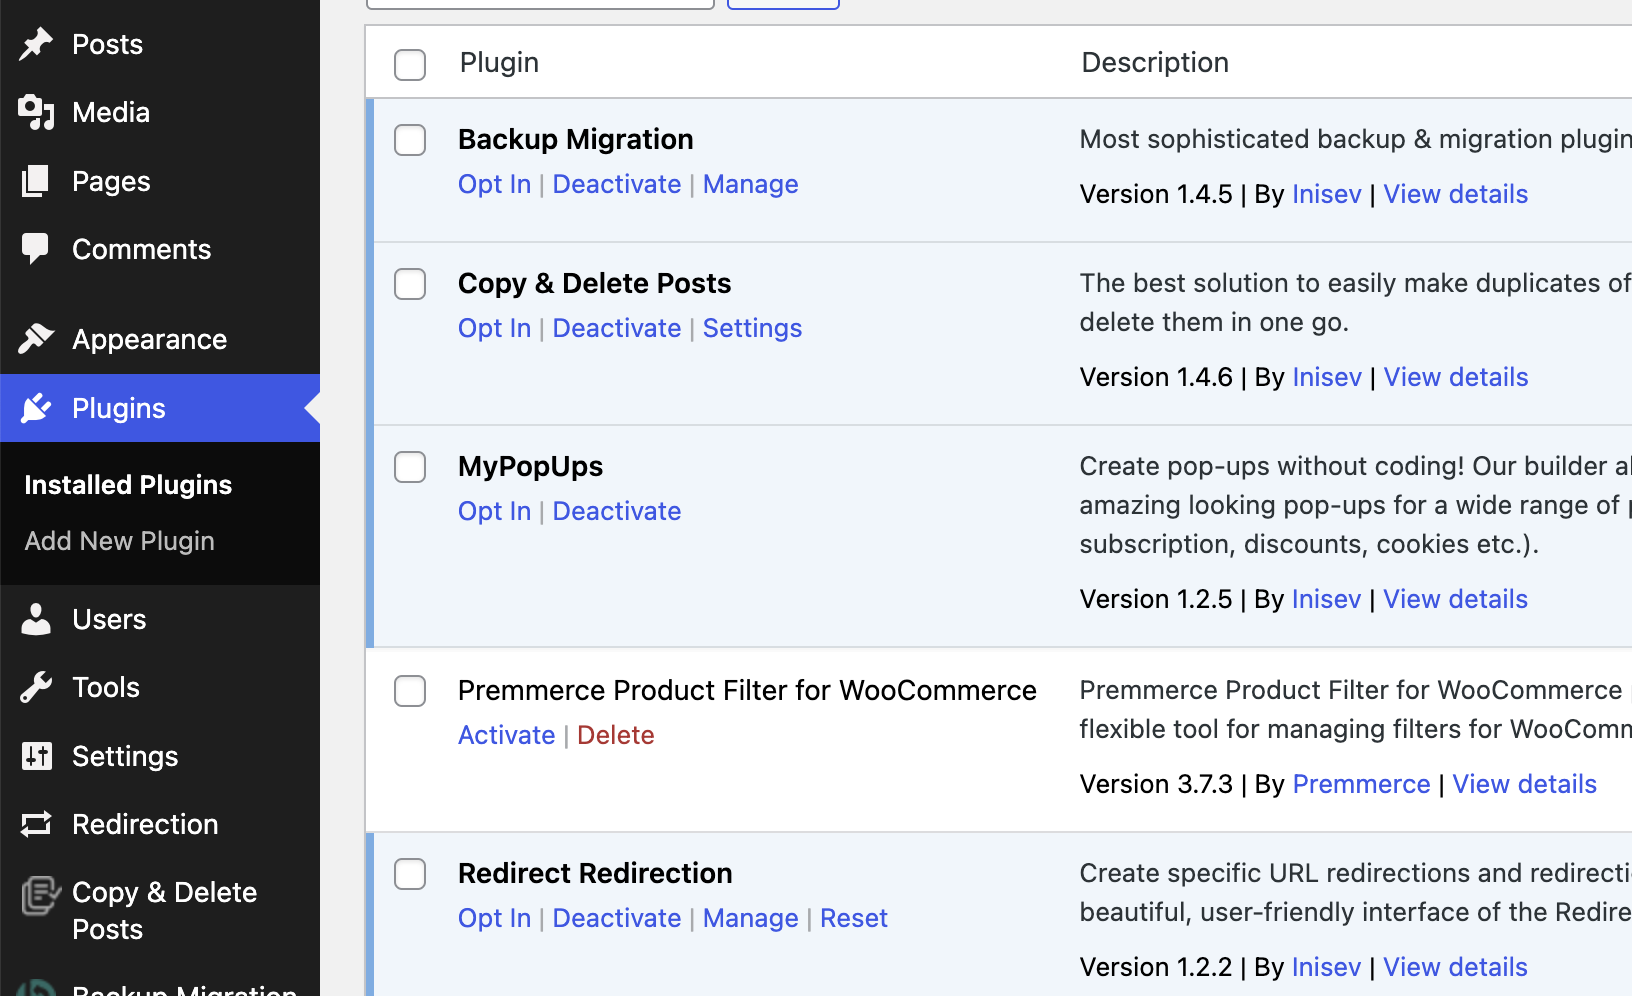Click the Posts pushpin icon
This screenshot has width=1632, height=996.
(x=36, y=44)
